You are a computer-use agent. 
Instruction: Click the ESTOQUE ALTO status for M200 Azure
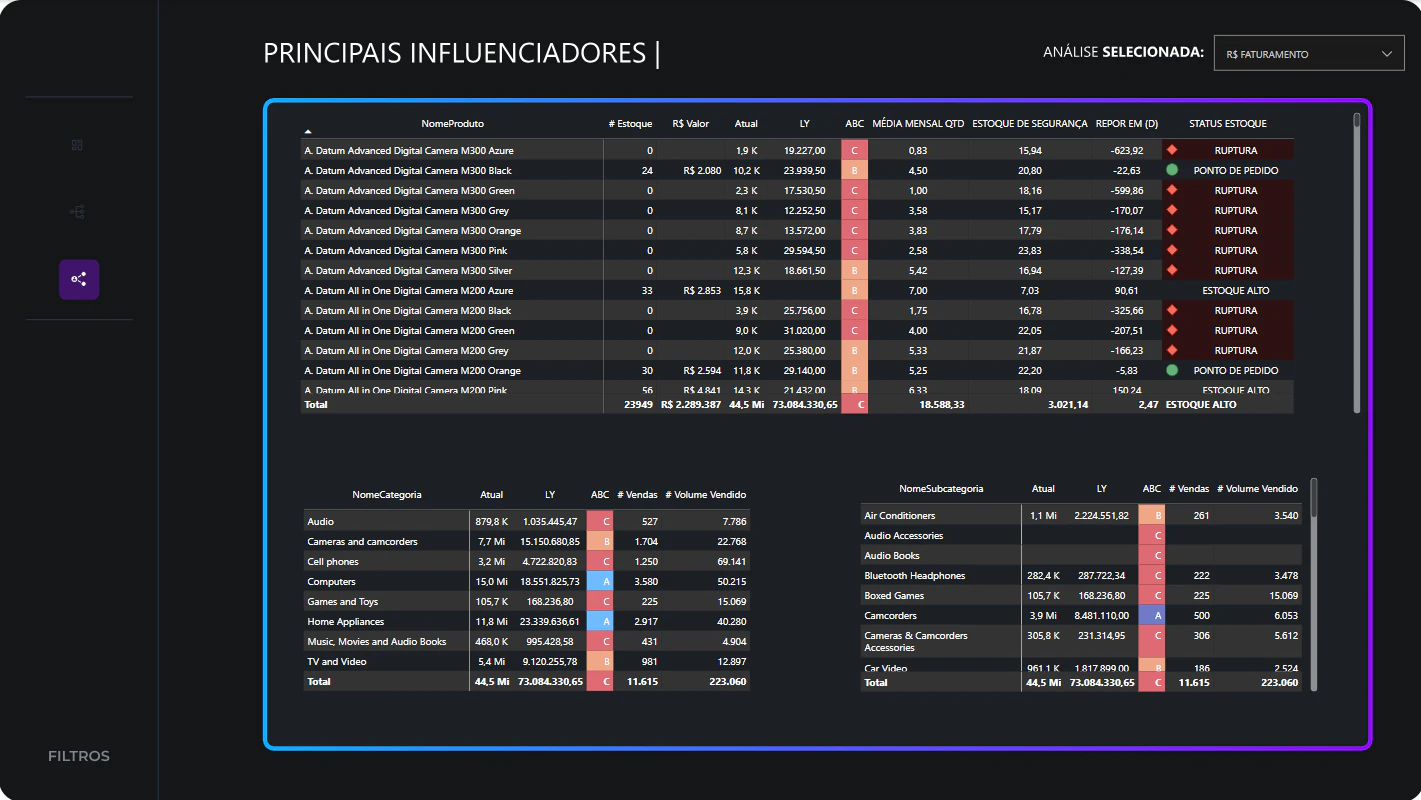tap(1235, 290)
